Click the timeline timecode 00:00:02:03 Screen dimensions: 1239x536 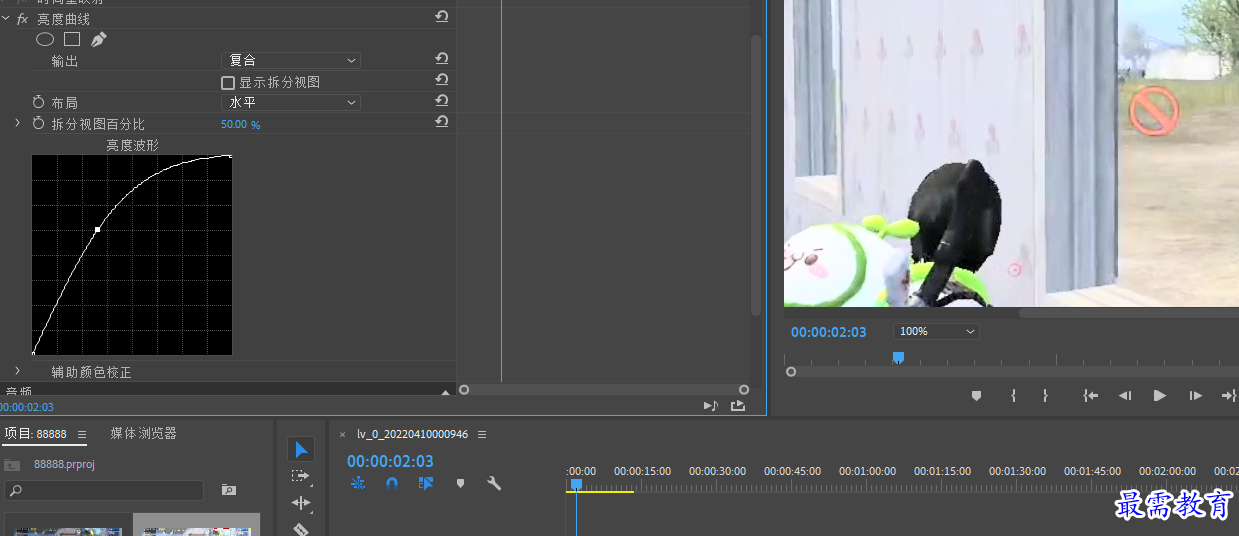390,461
